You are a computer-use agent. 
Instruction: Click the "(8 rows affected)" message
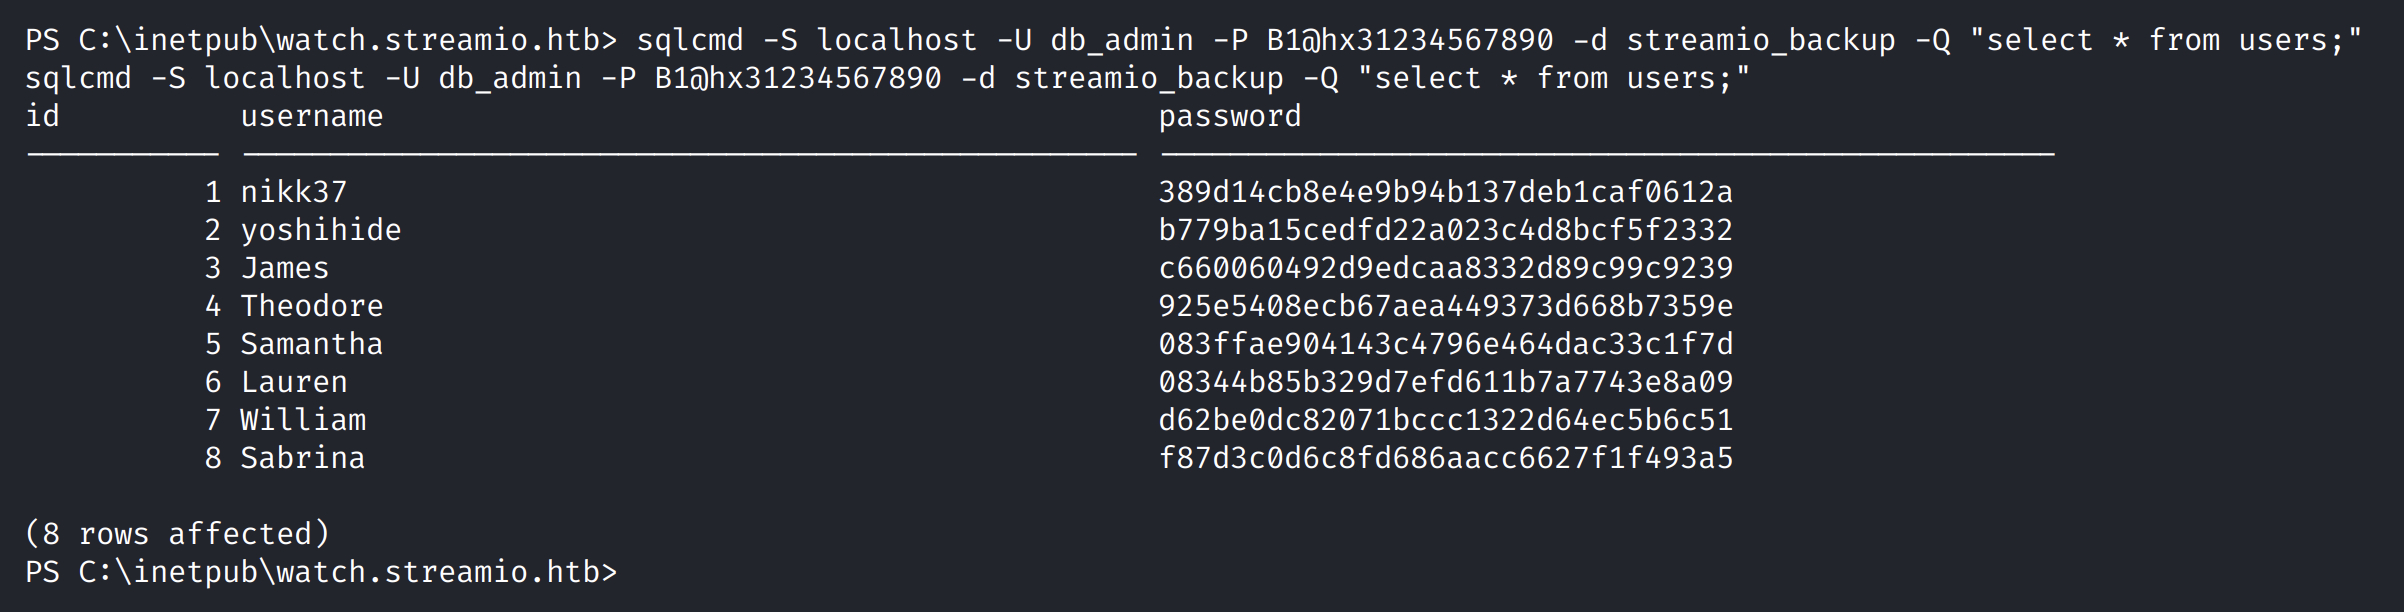[x=177, y=534]
